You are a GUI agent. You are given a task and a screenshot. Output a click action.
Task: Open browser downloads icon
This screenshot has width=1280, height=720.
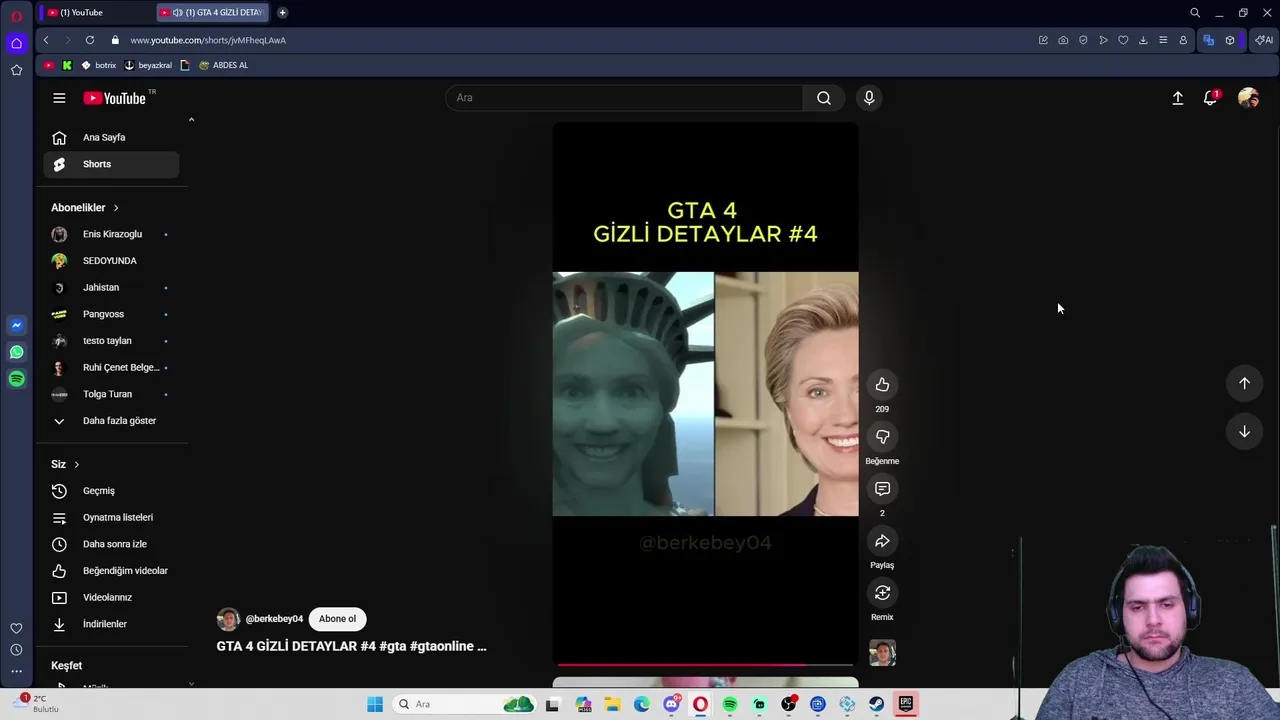1143,40
